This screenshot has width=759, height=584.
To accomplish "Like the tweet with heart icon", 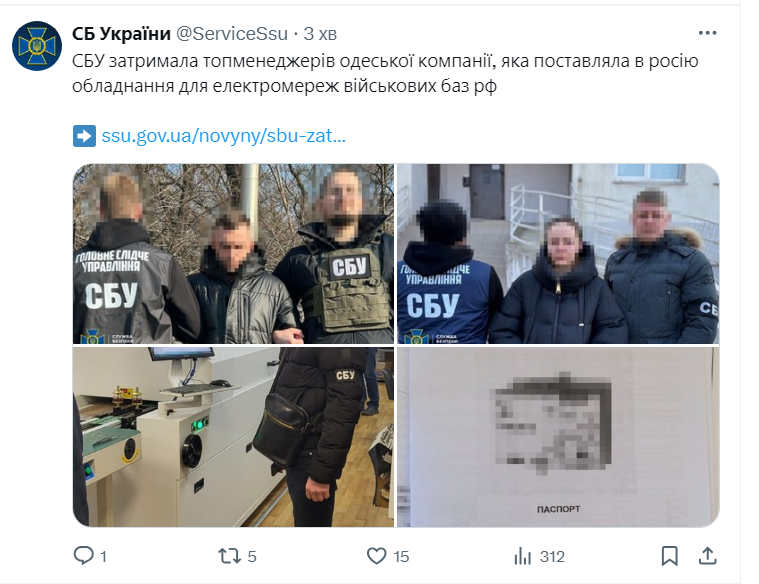I will [377, 556].
